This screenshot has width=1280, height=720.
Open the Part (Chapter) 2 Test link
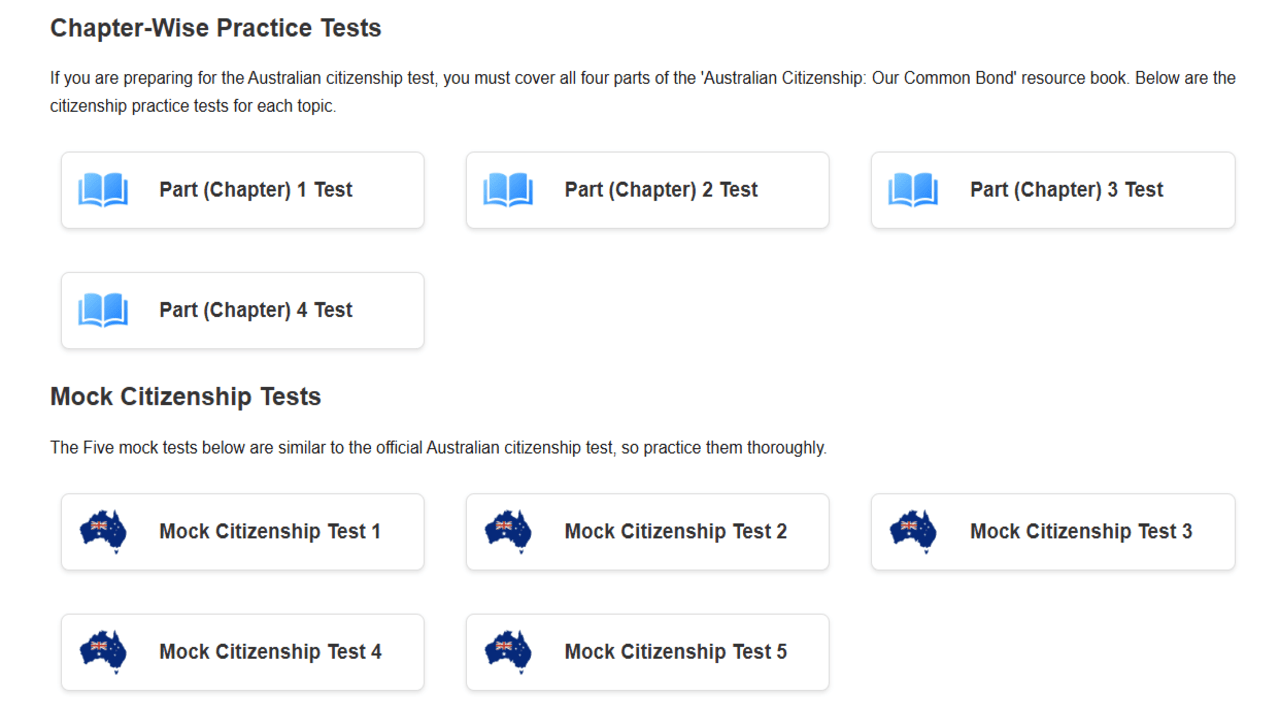point(661,190)
